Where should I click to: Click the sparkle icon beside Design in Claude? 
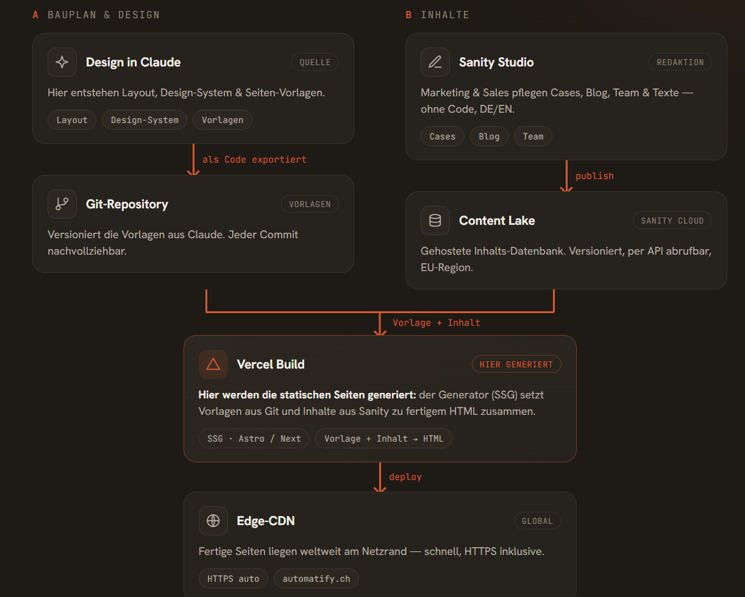[62, 62]
